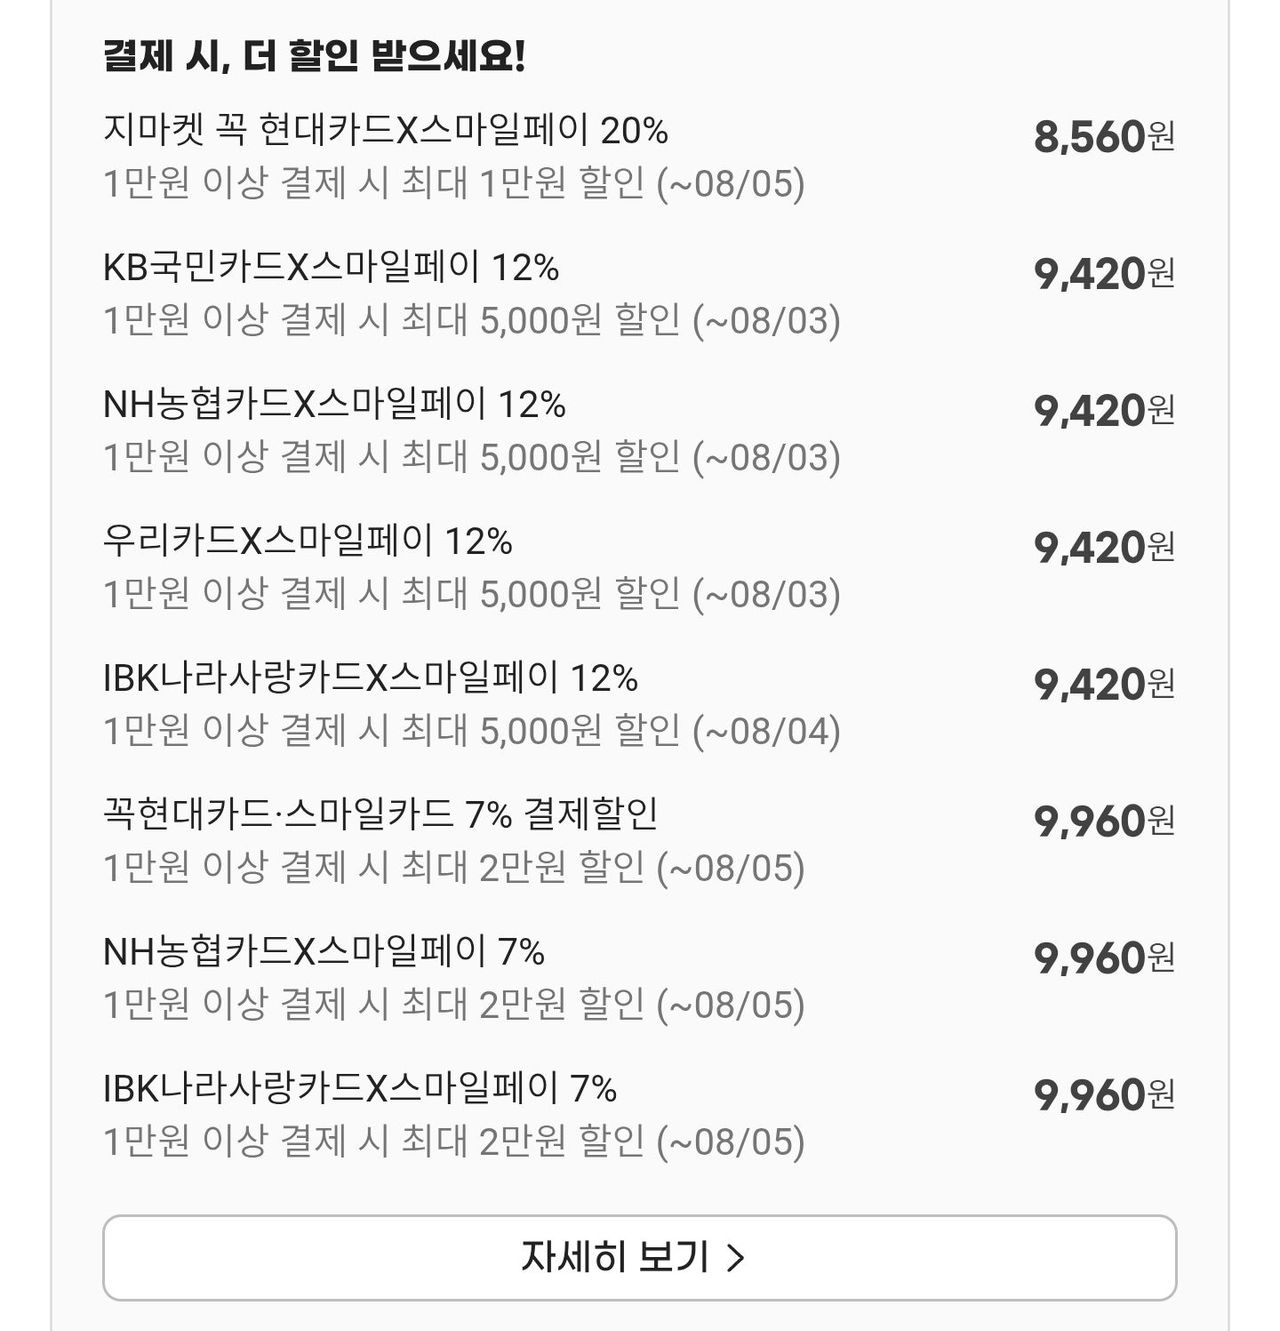Click the chevron arrow beside 자세히 보기
Image resolution: width=1280 pixels, height=1331 pixels.
tap(735, 1257)
